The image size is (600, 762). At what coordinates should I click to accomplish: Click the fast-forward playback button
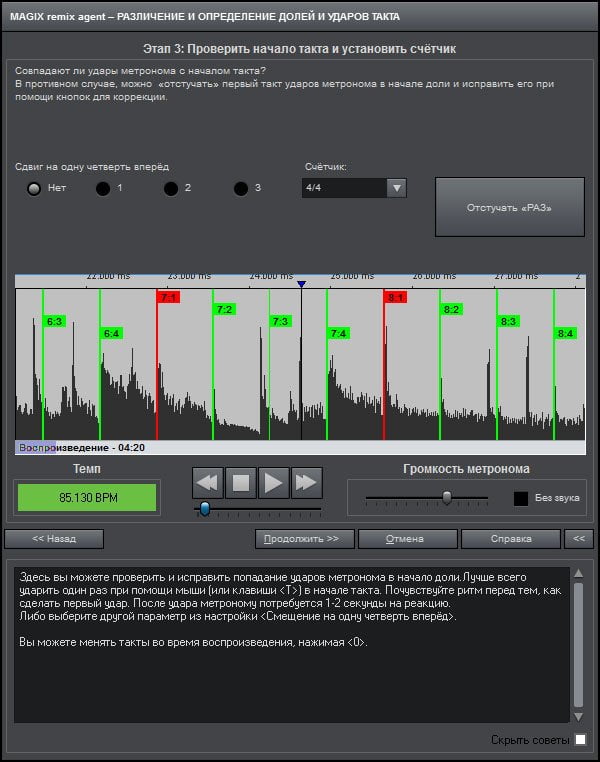click(x=307, y=483)
